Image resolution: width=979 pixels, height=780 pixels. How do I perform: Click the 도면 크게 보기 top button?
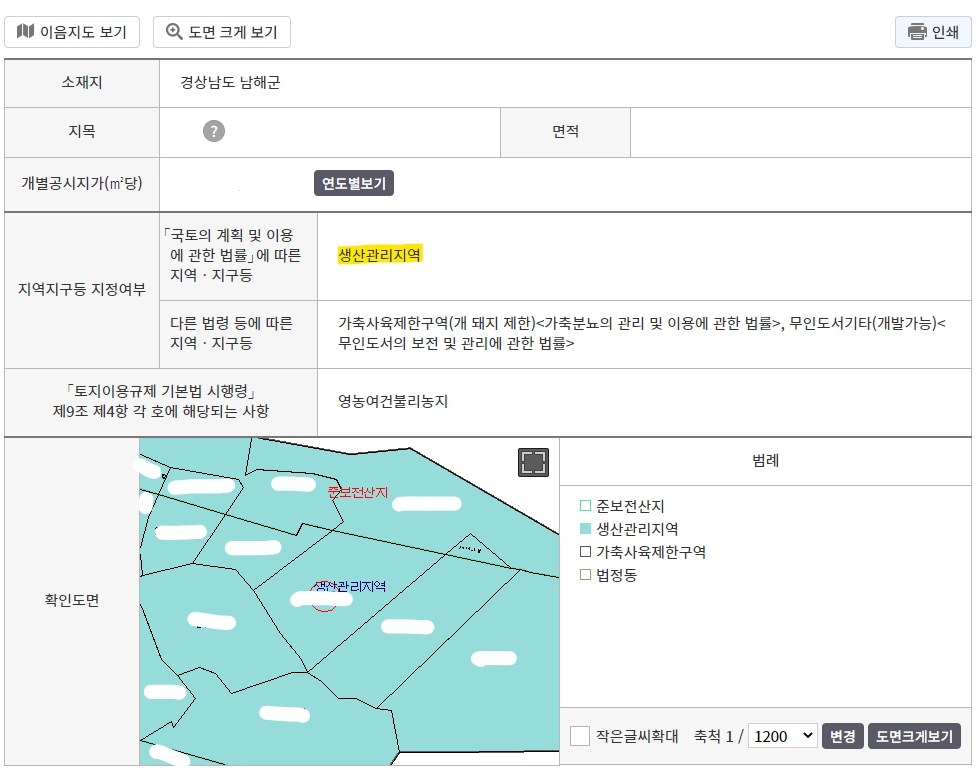[222, 32]
